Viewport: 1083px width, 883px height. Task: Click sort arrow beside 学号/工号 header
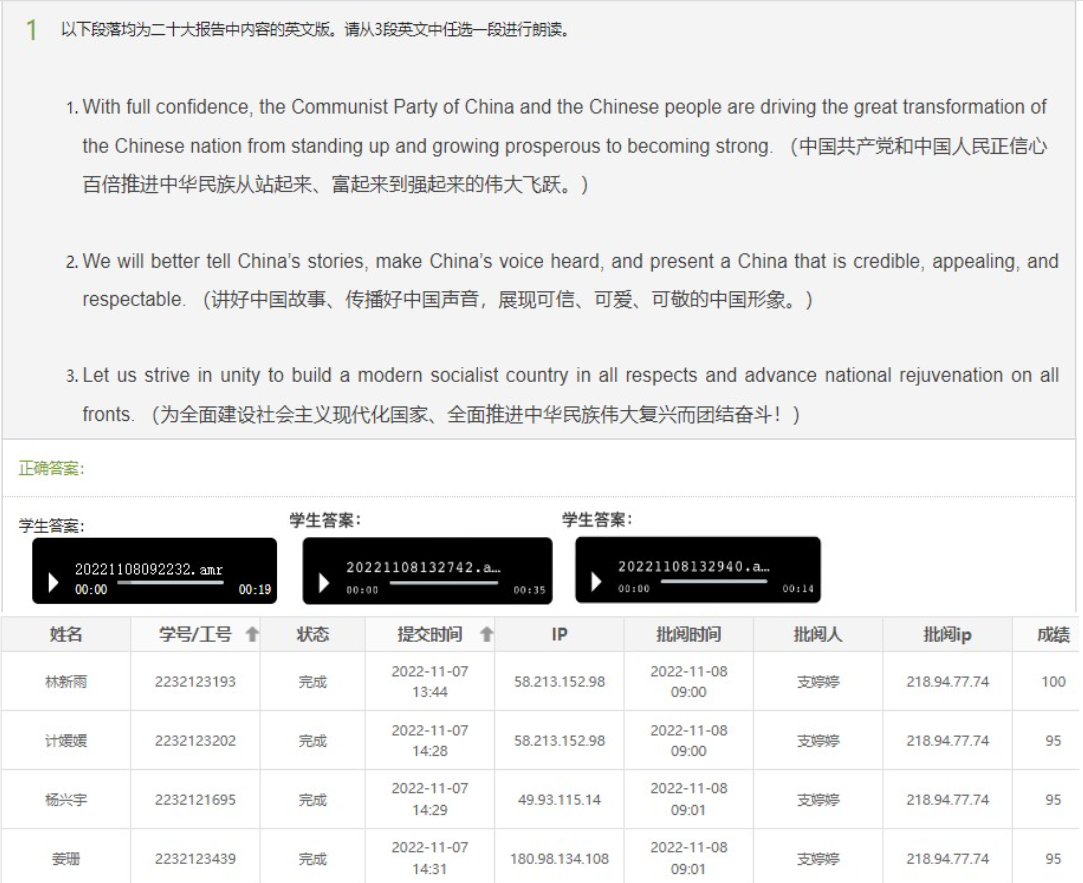click(x=252, y=634)
